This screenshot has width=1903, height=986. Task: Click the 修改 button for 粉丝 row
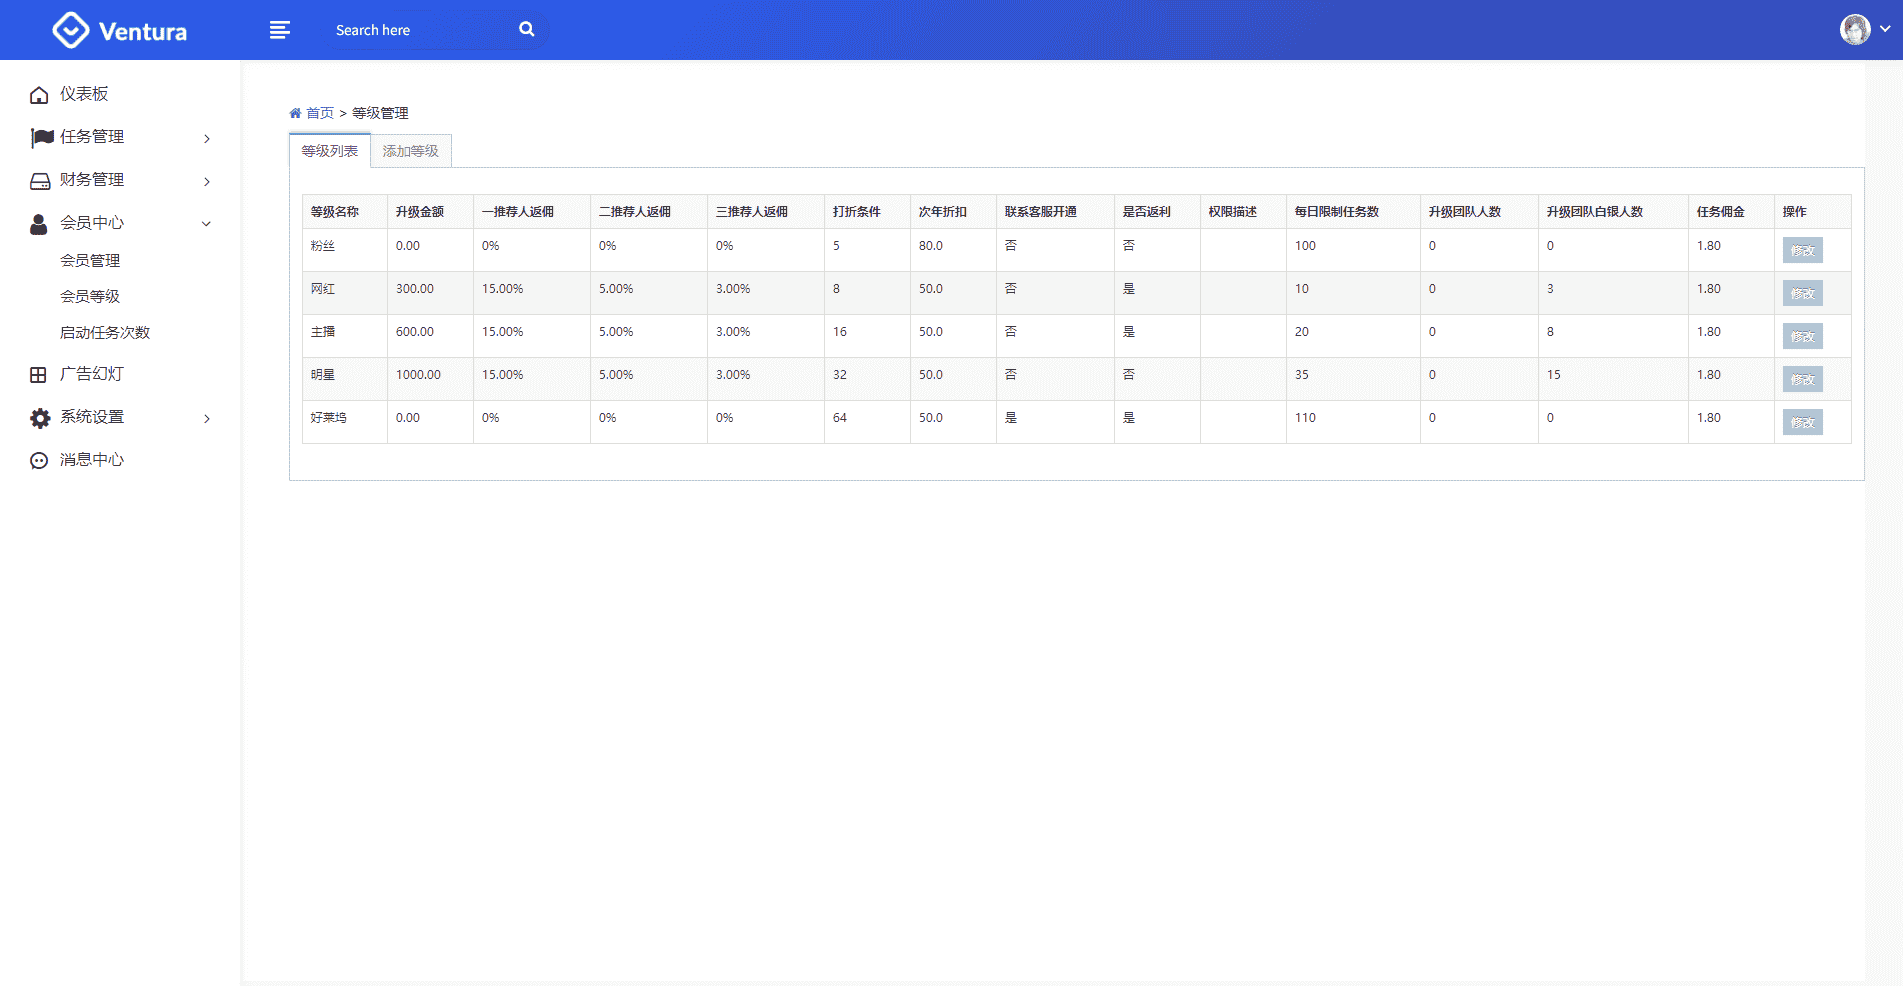(x=1802, y=250)
